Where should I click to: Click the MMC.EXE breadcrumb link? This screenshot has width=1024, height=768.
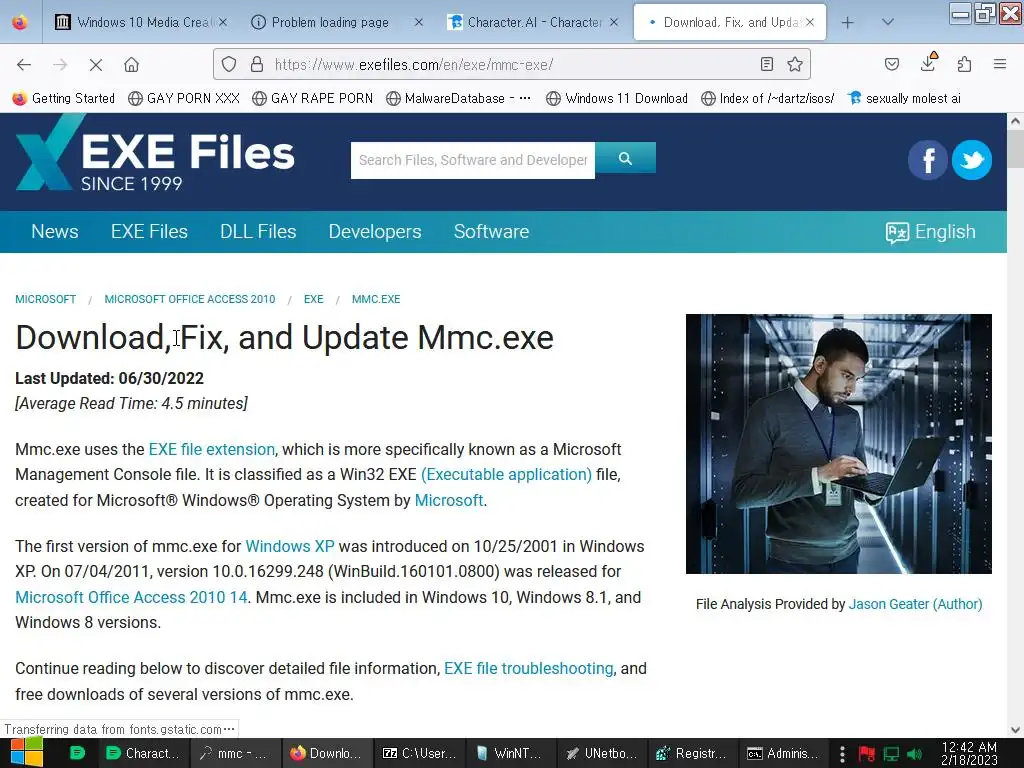point(376,299)
